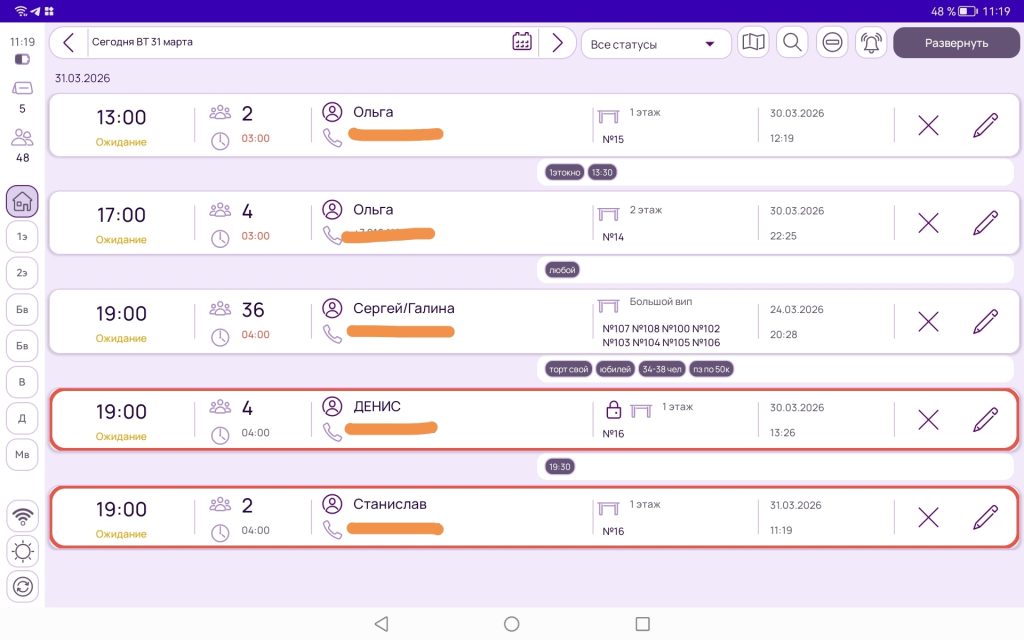
Task: Switch to the 'Мв' hall tab
Action: tap(22, 455)
